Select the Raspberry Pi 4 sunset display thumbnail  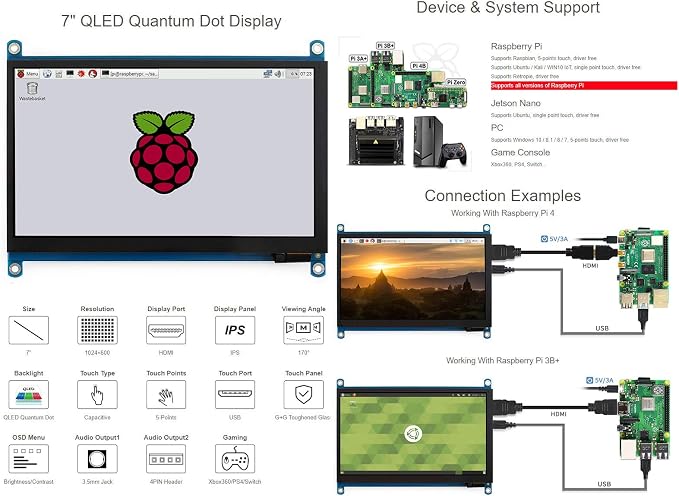414,281
